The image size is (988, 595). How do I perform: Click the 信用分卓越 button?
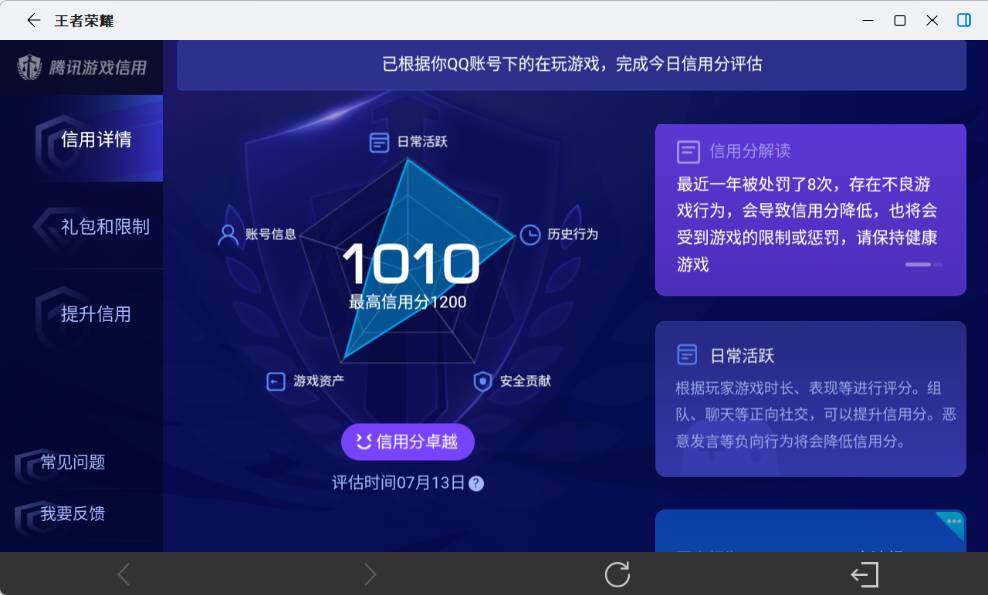pyautogui.click(x=408, y=442)
